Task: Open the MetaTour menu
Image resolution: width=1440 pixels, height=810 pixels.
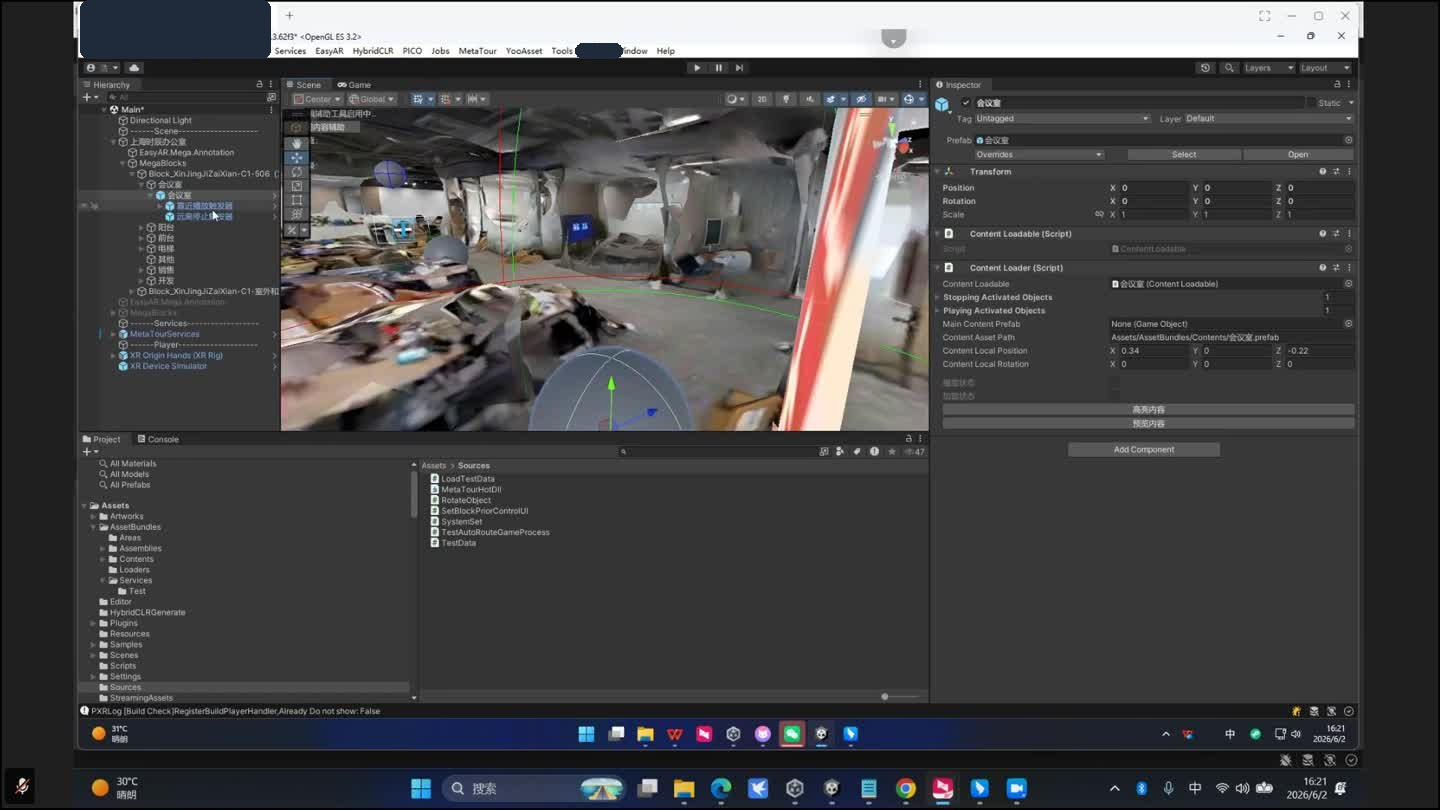Action: tap(477, 51)
